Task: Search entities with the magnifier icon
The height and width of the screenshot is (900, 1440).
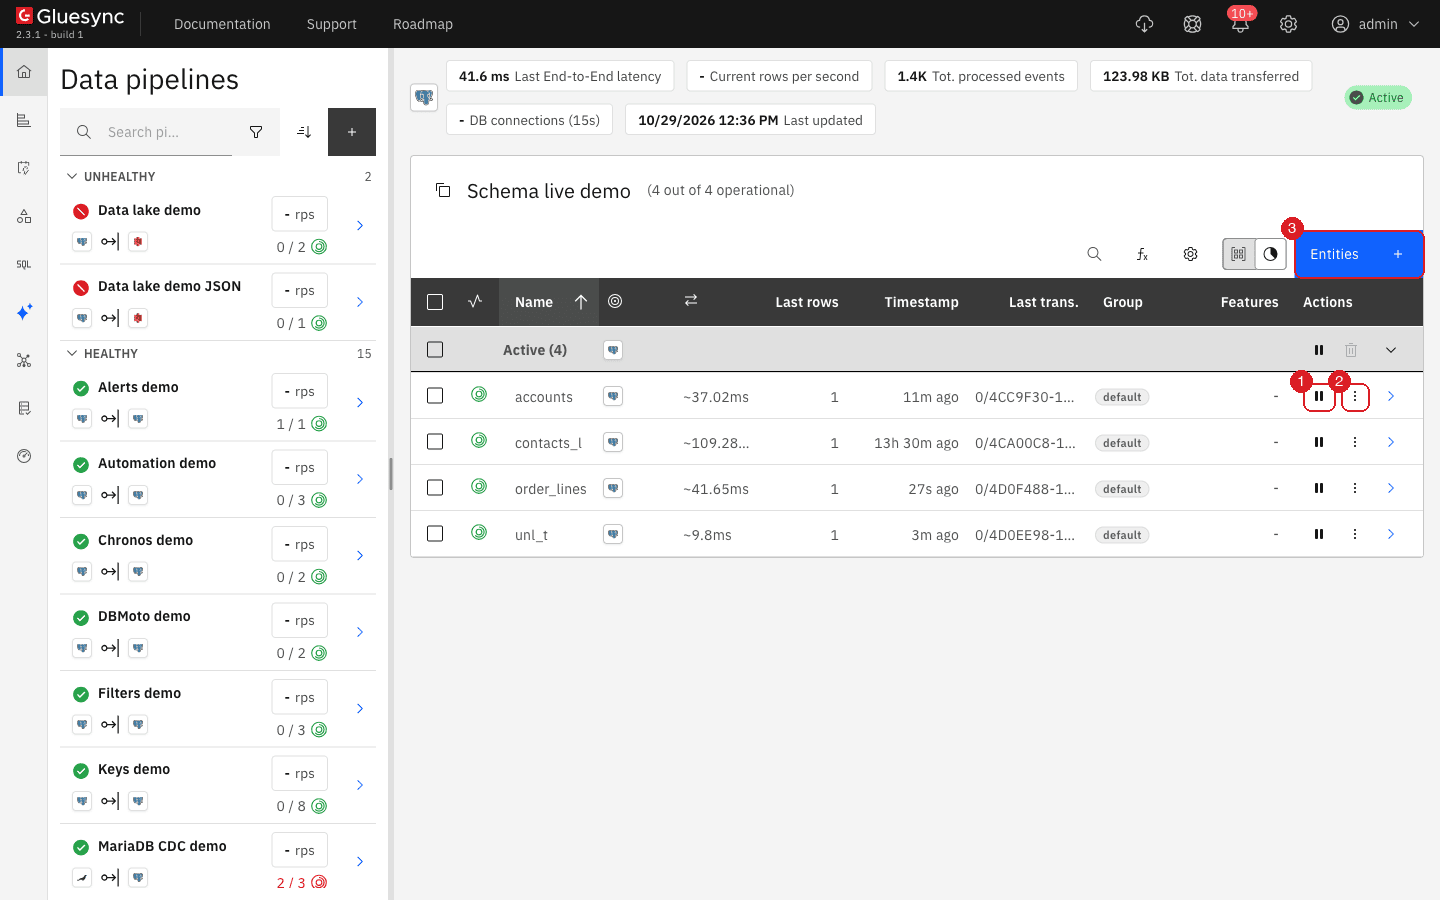Action: pyautogui.click(x=1094, y=254)
